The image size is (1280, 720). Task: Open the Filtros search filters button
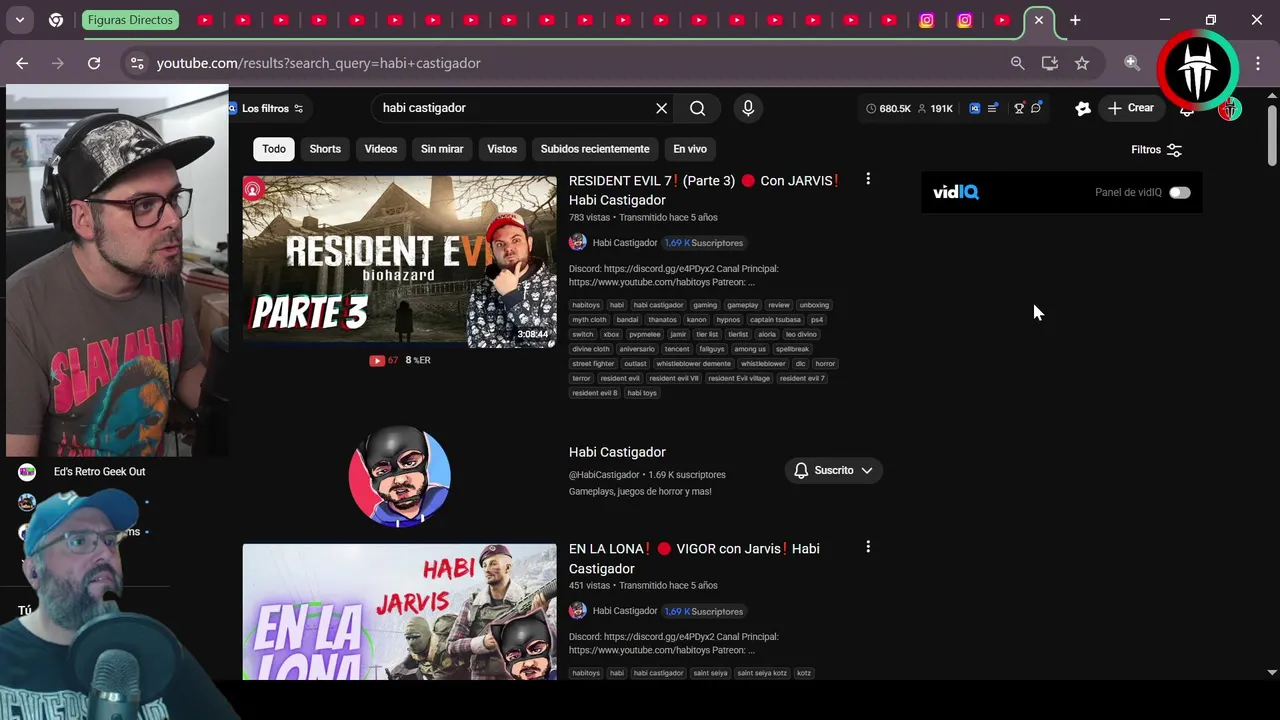pyautogui.click(x=1156, y=150)
